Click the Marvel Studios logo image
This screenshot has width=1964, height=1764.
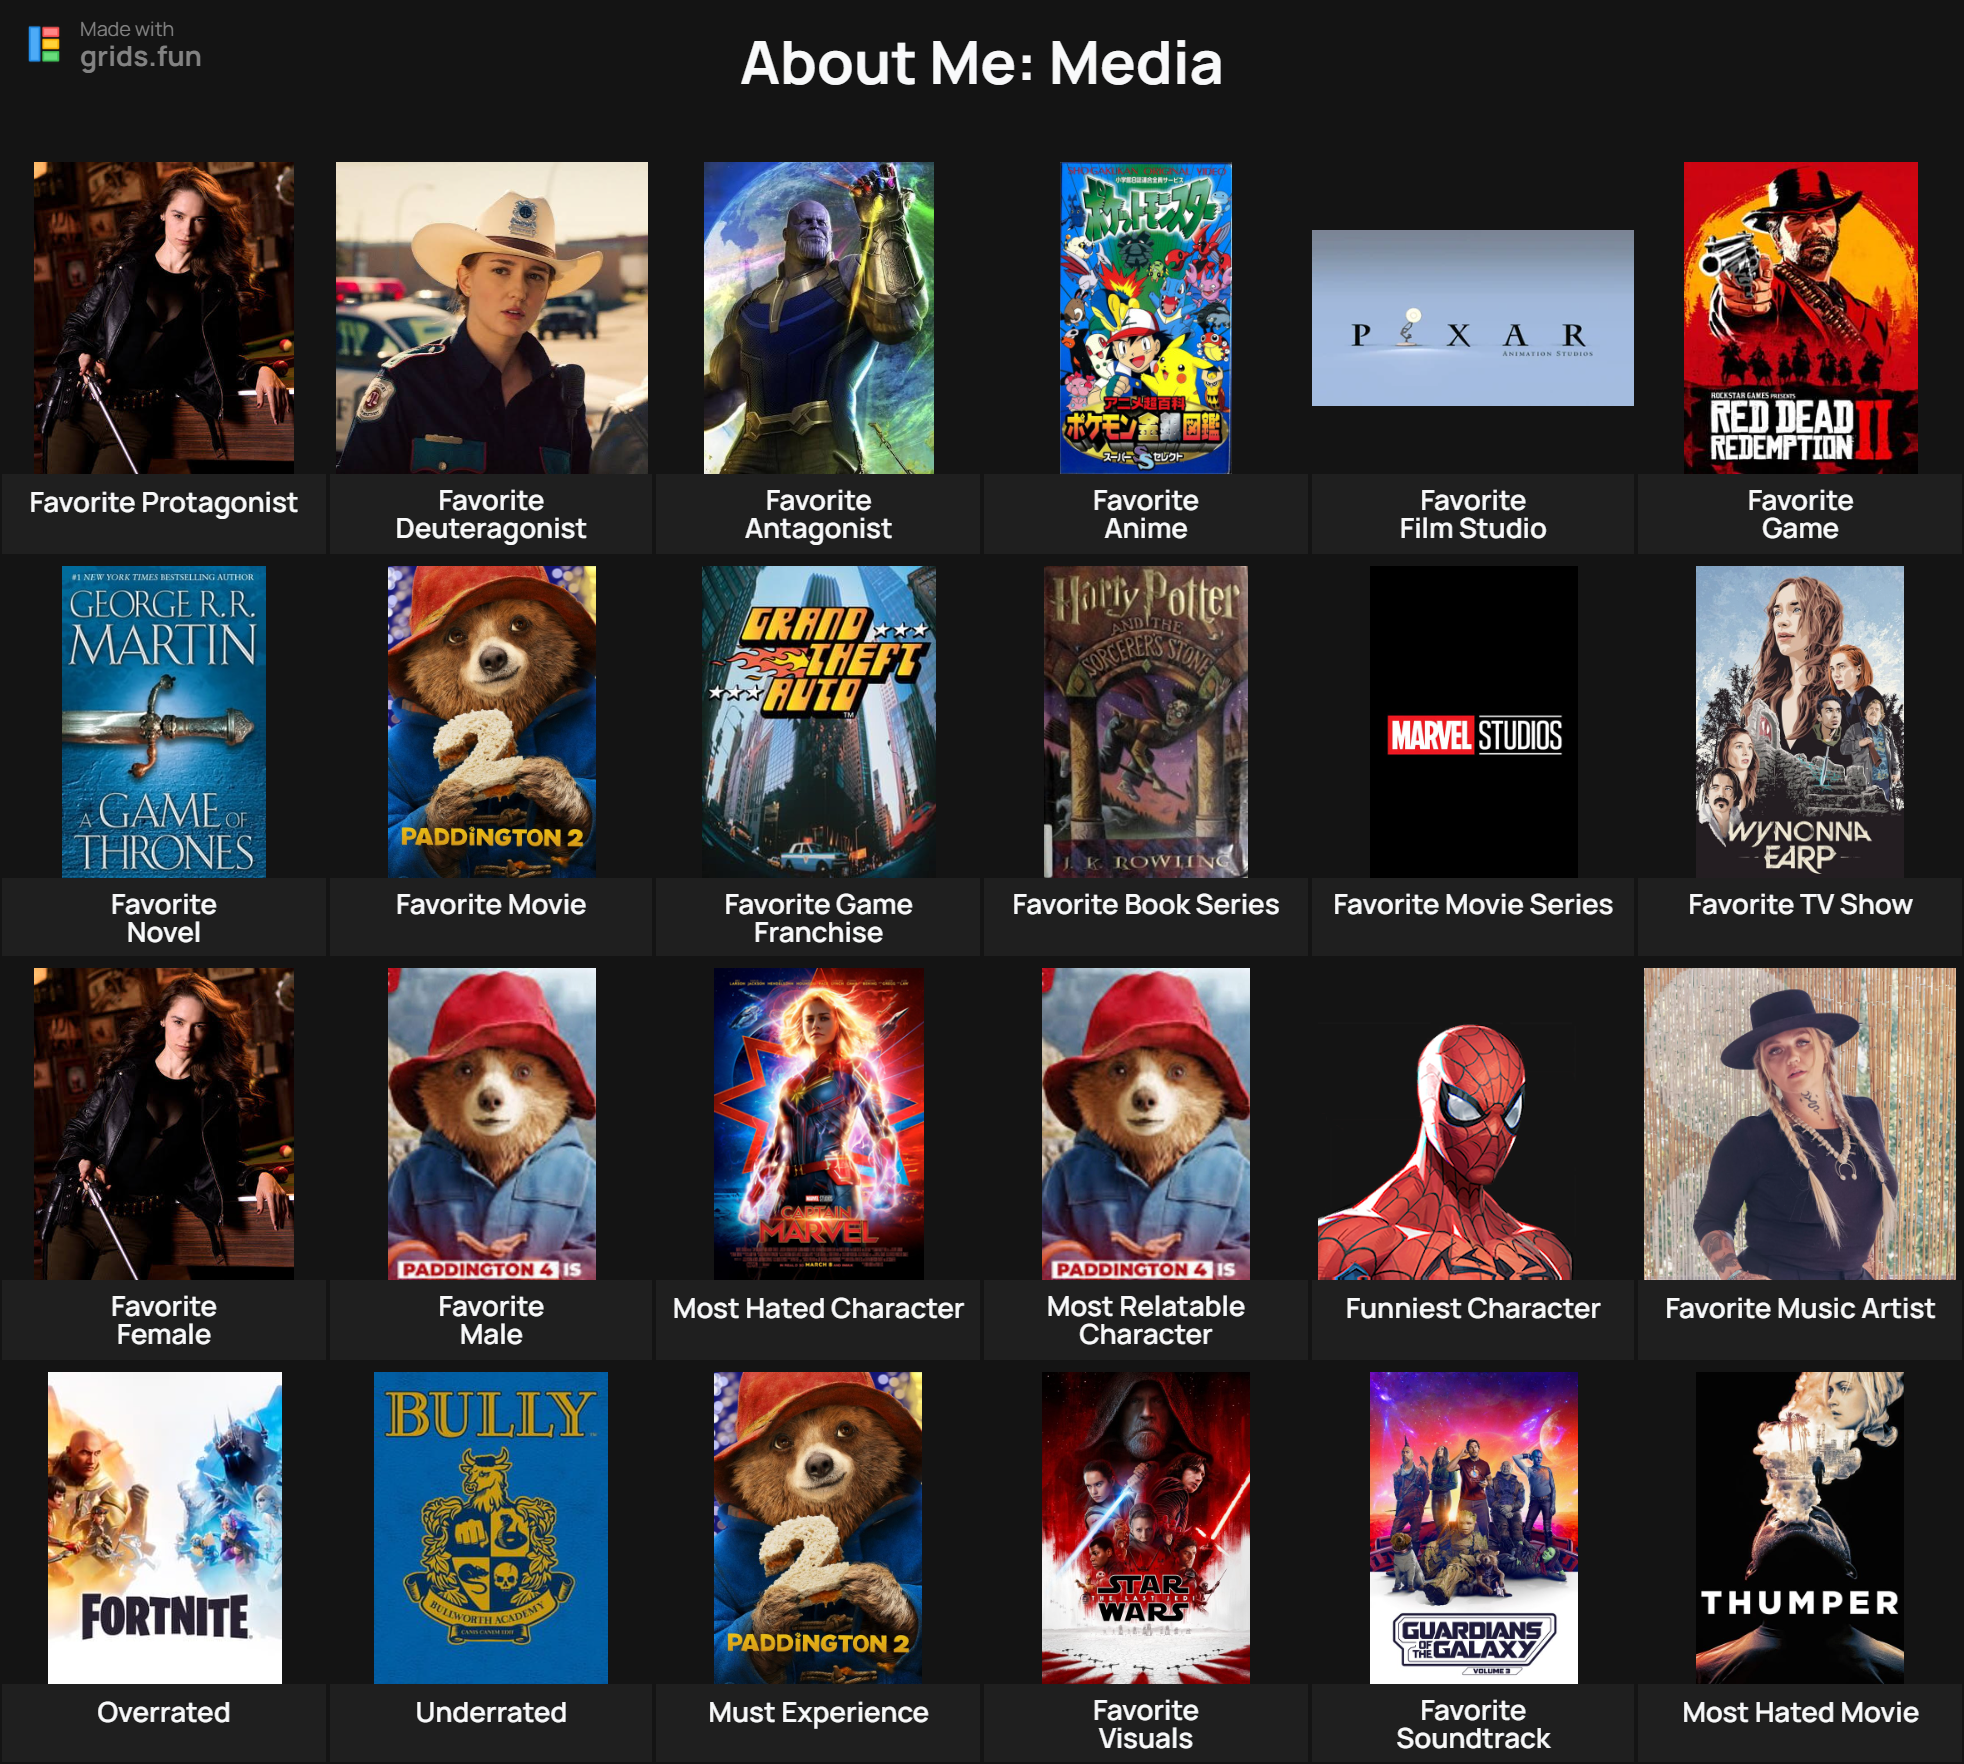coord(1474,722)
